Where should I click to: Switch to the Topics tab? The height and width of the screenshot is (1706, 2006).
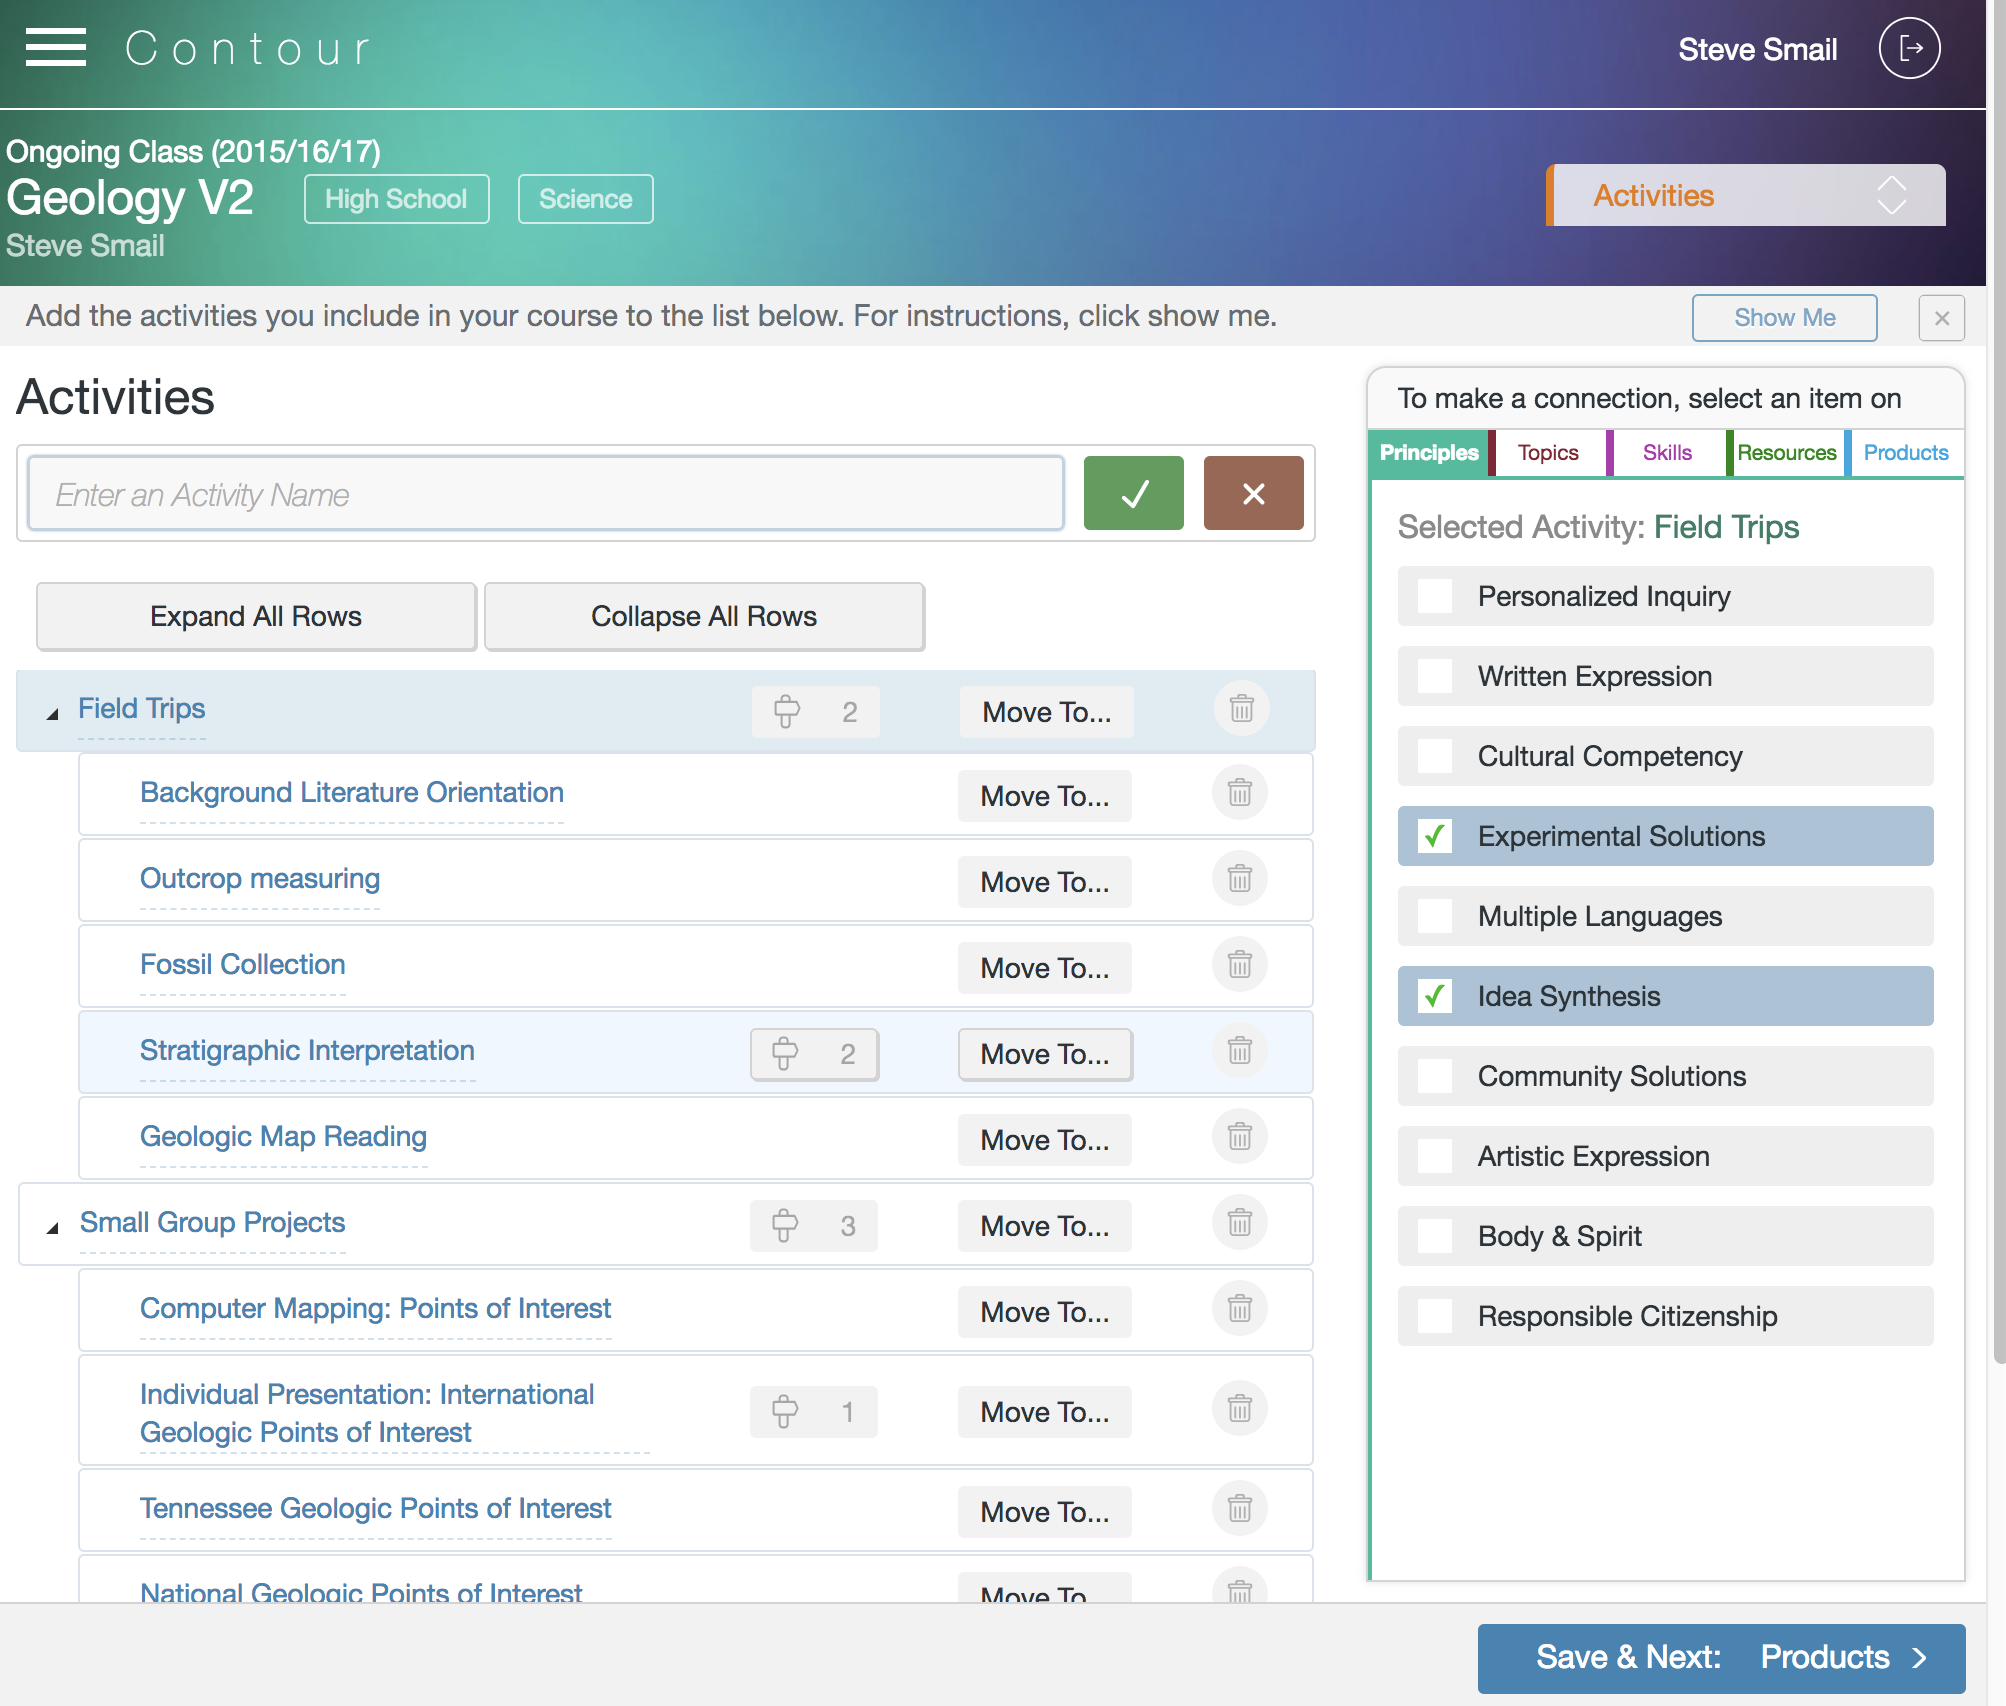pos(1548,452)
